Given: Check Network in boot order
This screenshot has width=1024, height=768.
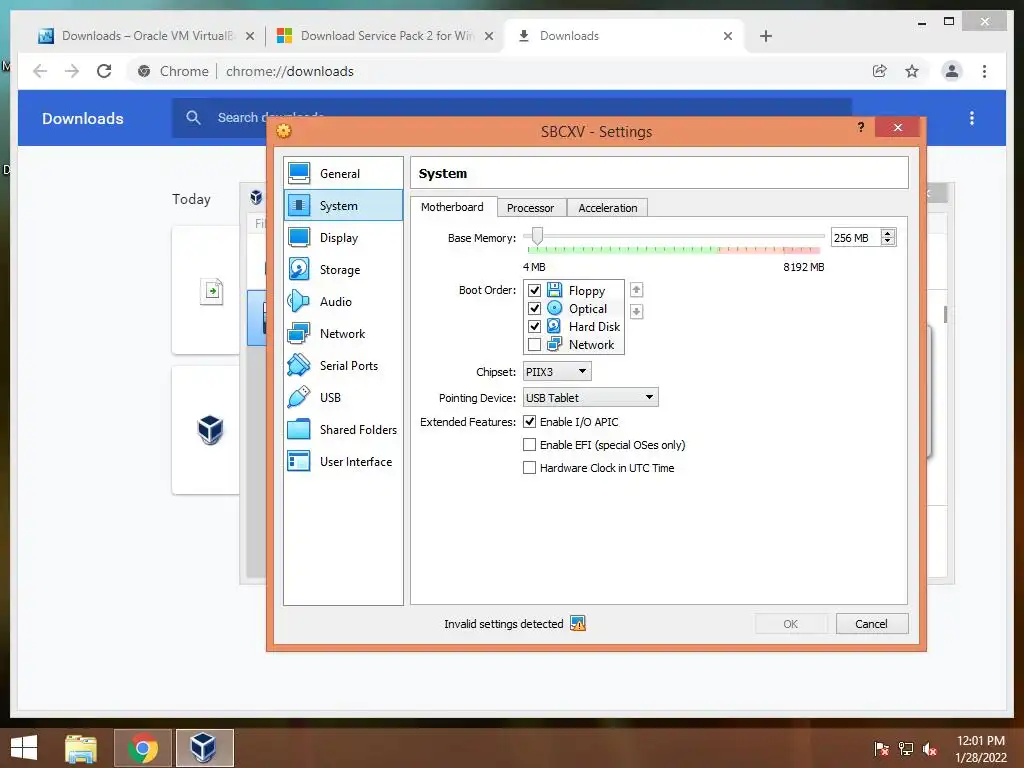Looking at the screenshot, I should (534, 344).
